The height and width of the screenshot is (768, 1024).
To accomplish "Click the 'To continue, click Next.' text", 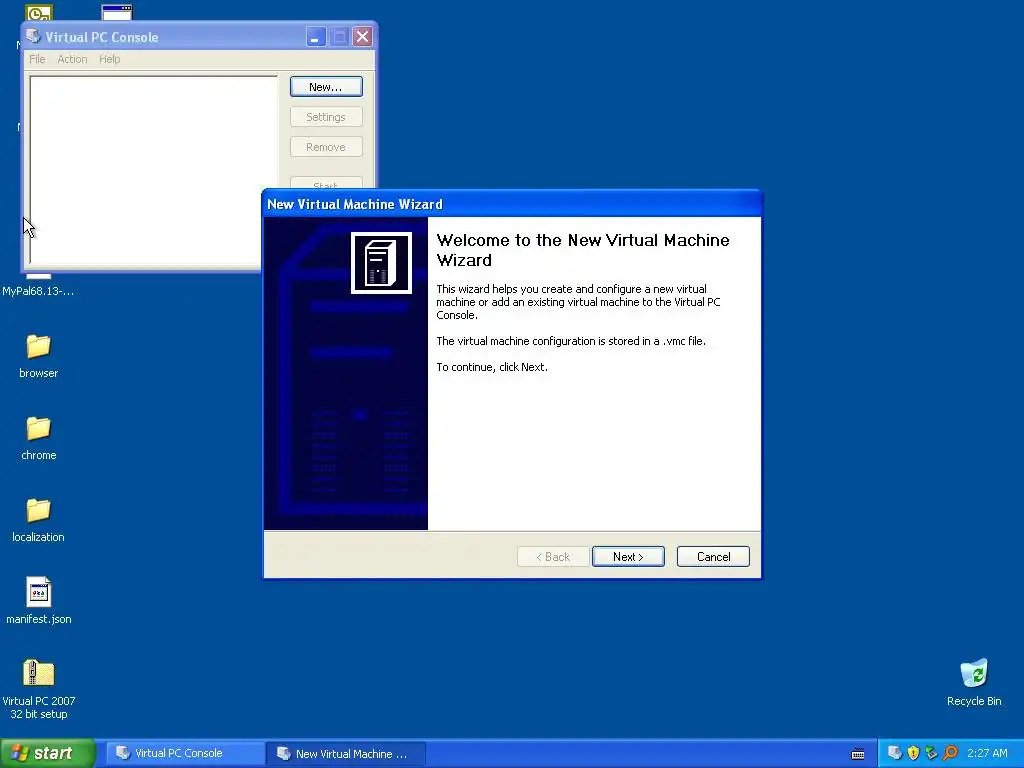I will (x=492, y=367).
